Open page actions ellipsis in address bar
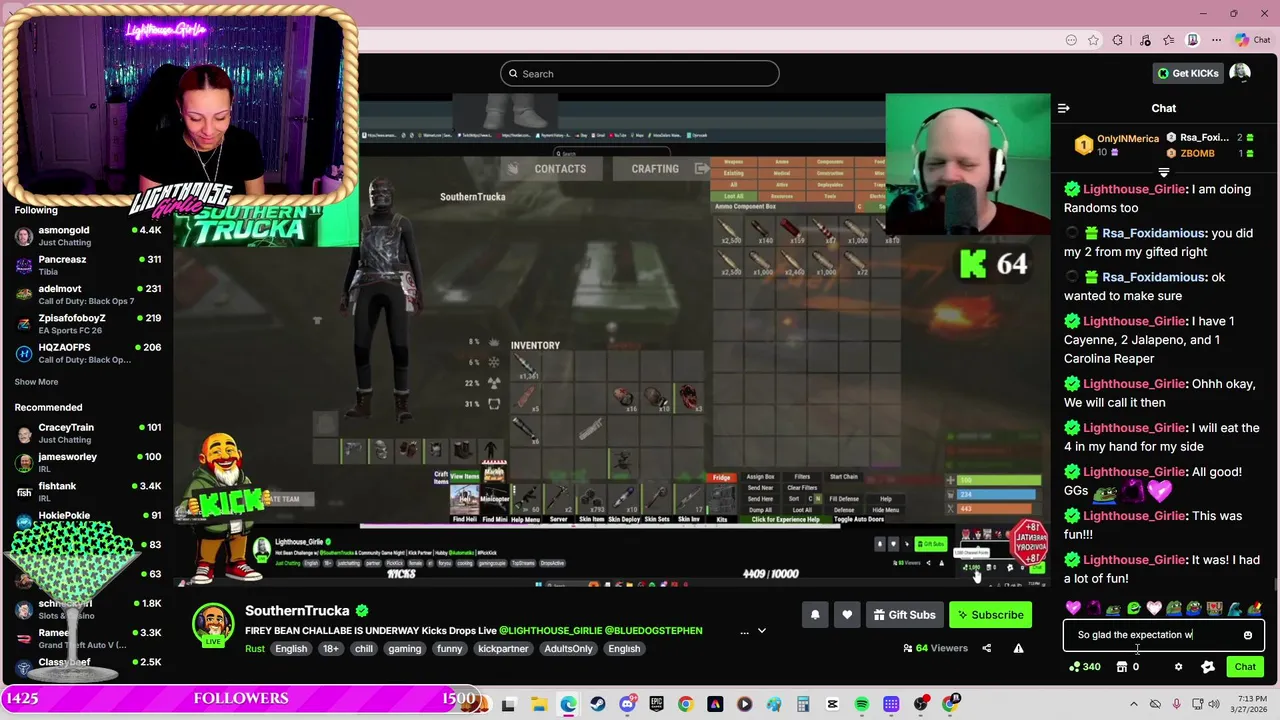The image size is (1280, 720). (1071, 40)
